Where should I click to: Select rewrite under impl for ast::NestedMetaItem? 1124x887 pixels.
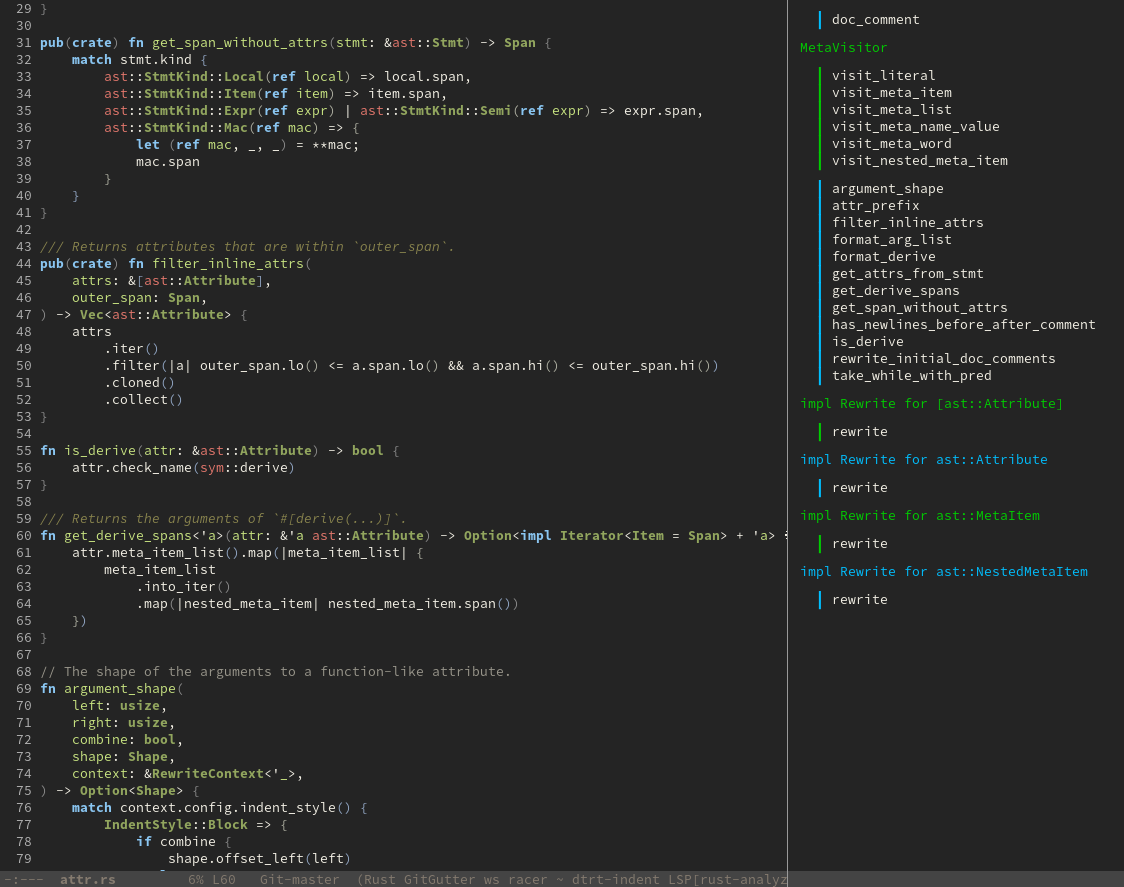[x=859, y=599]
